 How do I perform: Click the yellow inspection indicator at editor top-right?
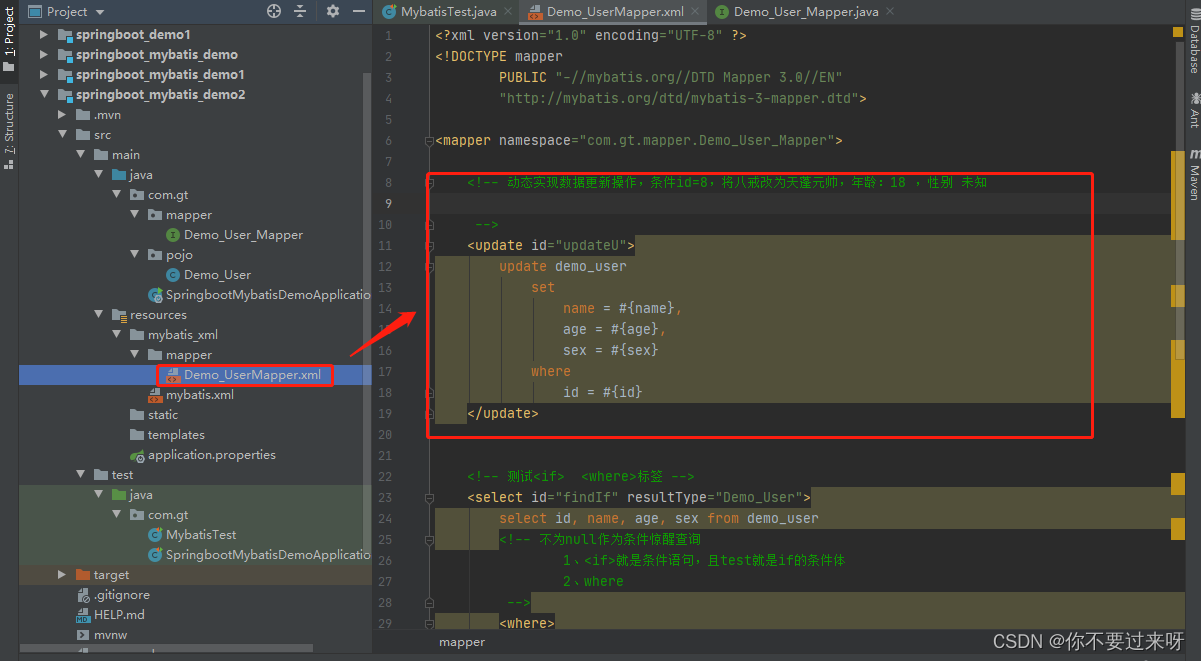click(1177, 33)
